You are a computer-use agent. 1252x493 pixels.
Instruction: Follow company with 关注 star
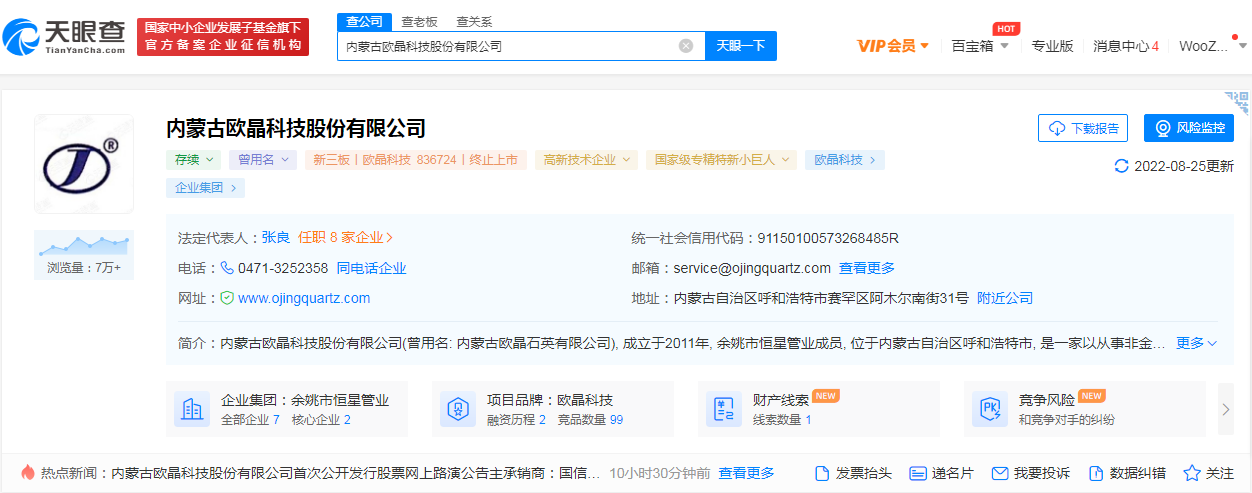[1209, 473]
